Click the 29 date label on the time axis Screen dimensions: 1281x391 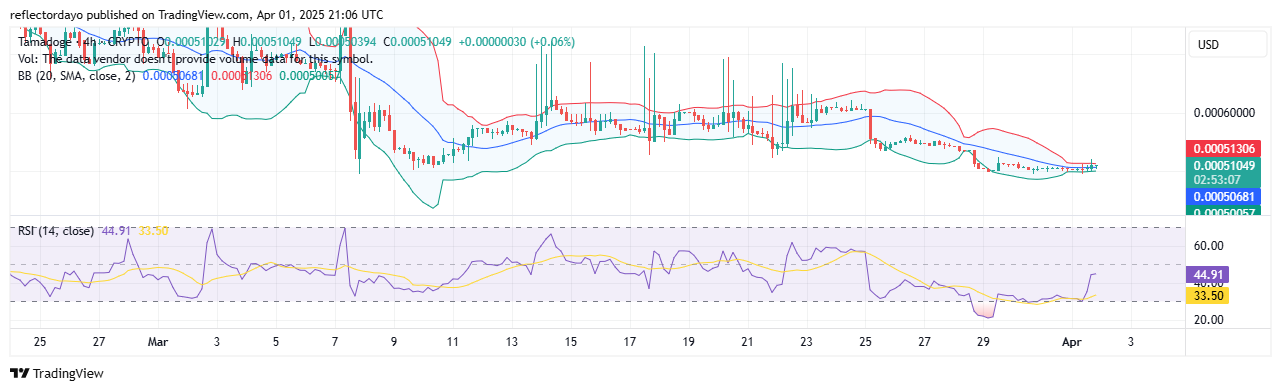click(983, 341)
